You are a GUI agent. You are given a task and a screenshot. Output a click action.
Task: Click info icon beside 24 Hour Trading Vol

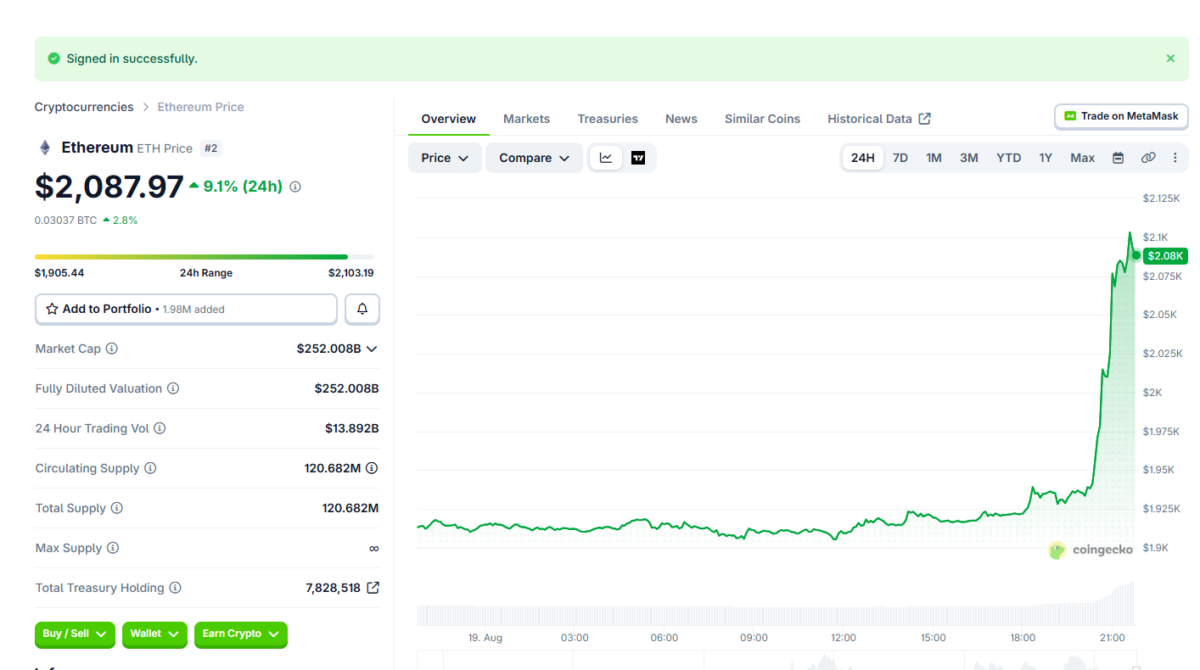point(160,428)
